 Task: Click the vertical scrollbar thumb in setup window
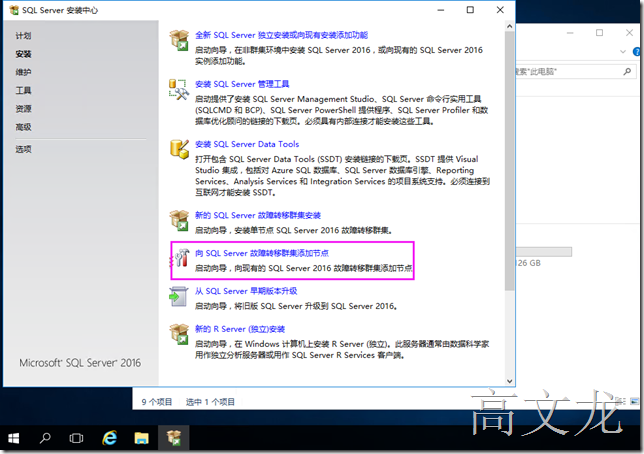pos(509,161)
